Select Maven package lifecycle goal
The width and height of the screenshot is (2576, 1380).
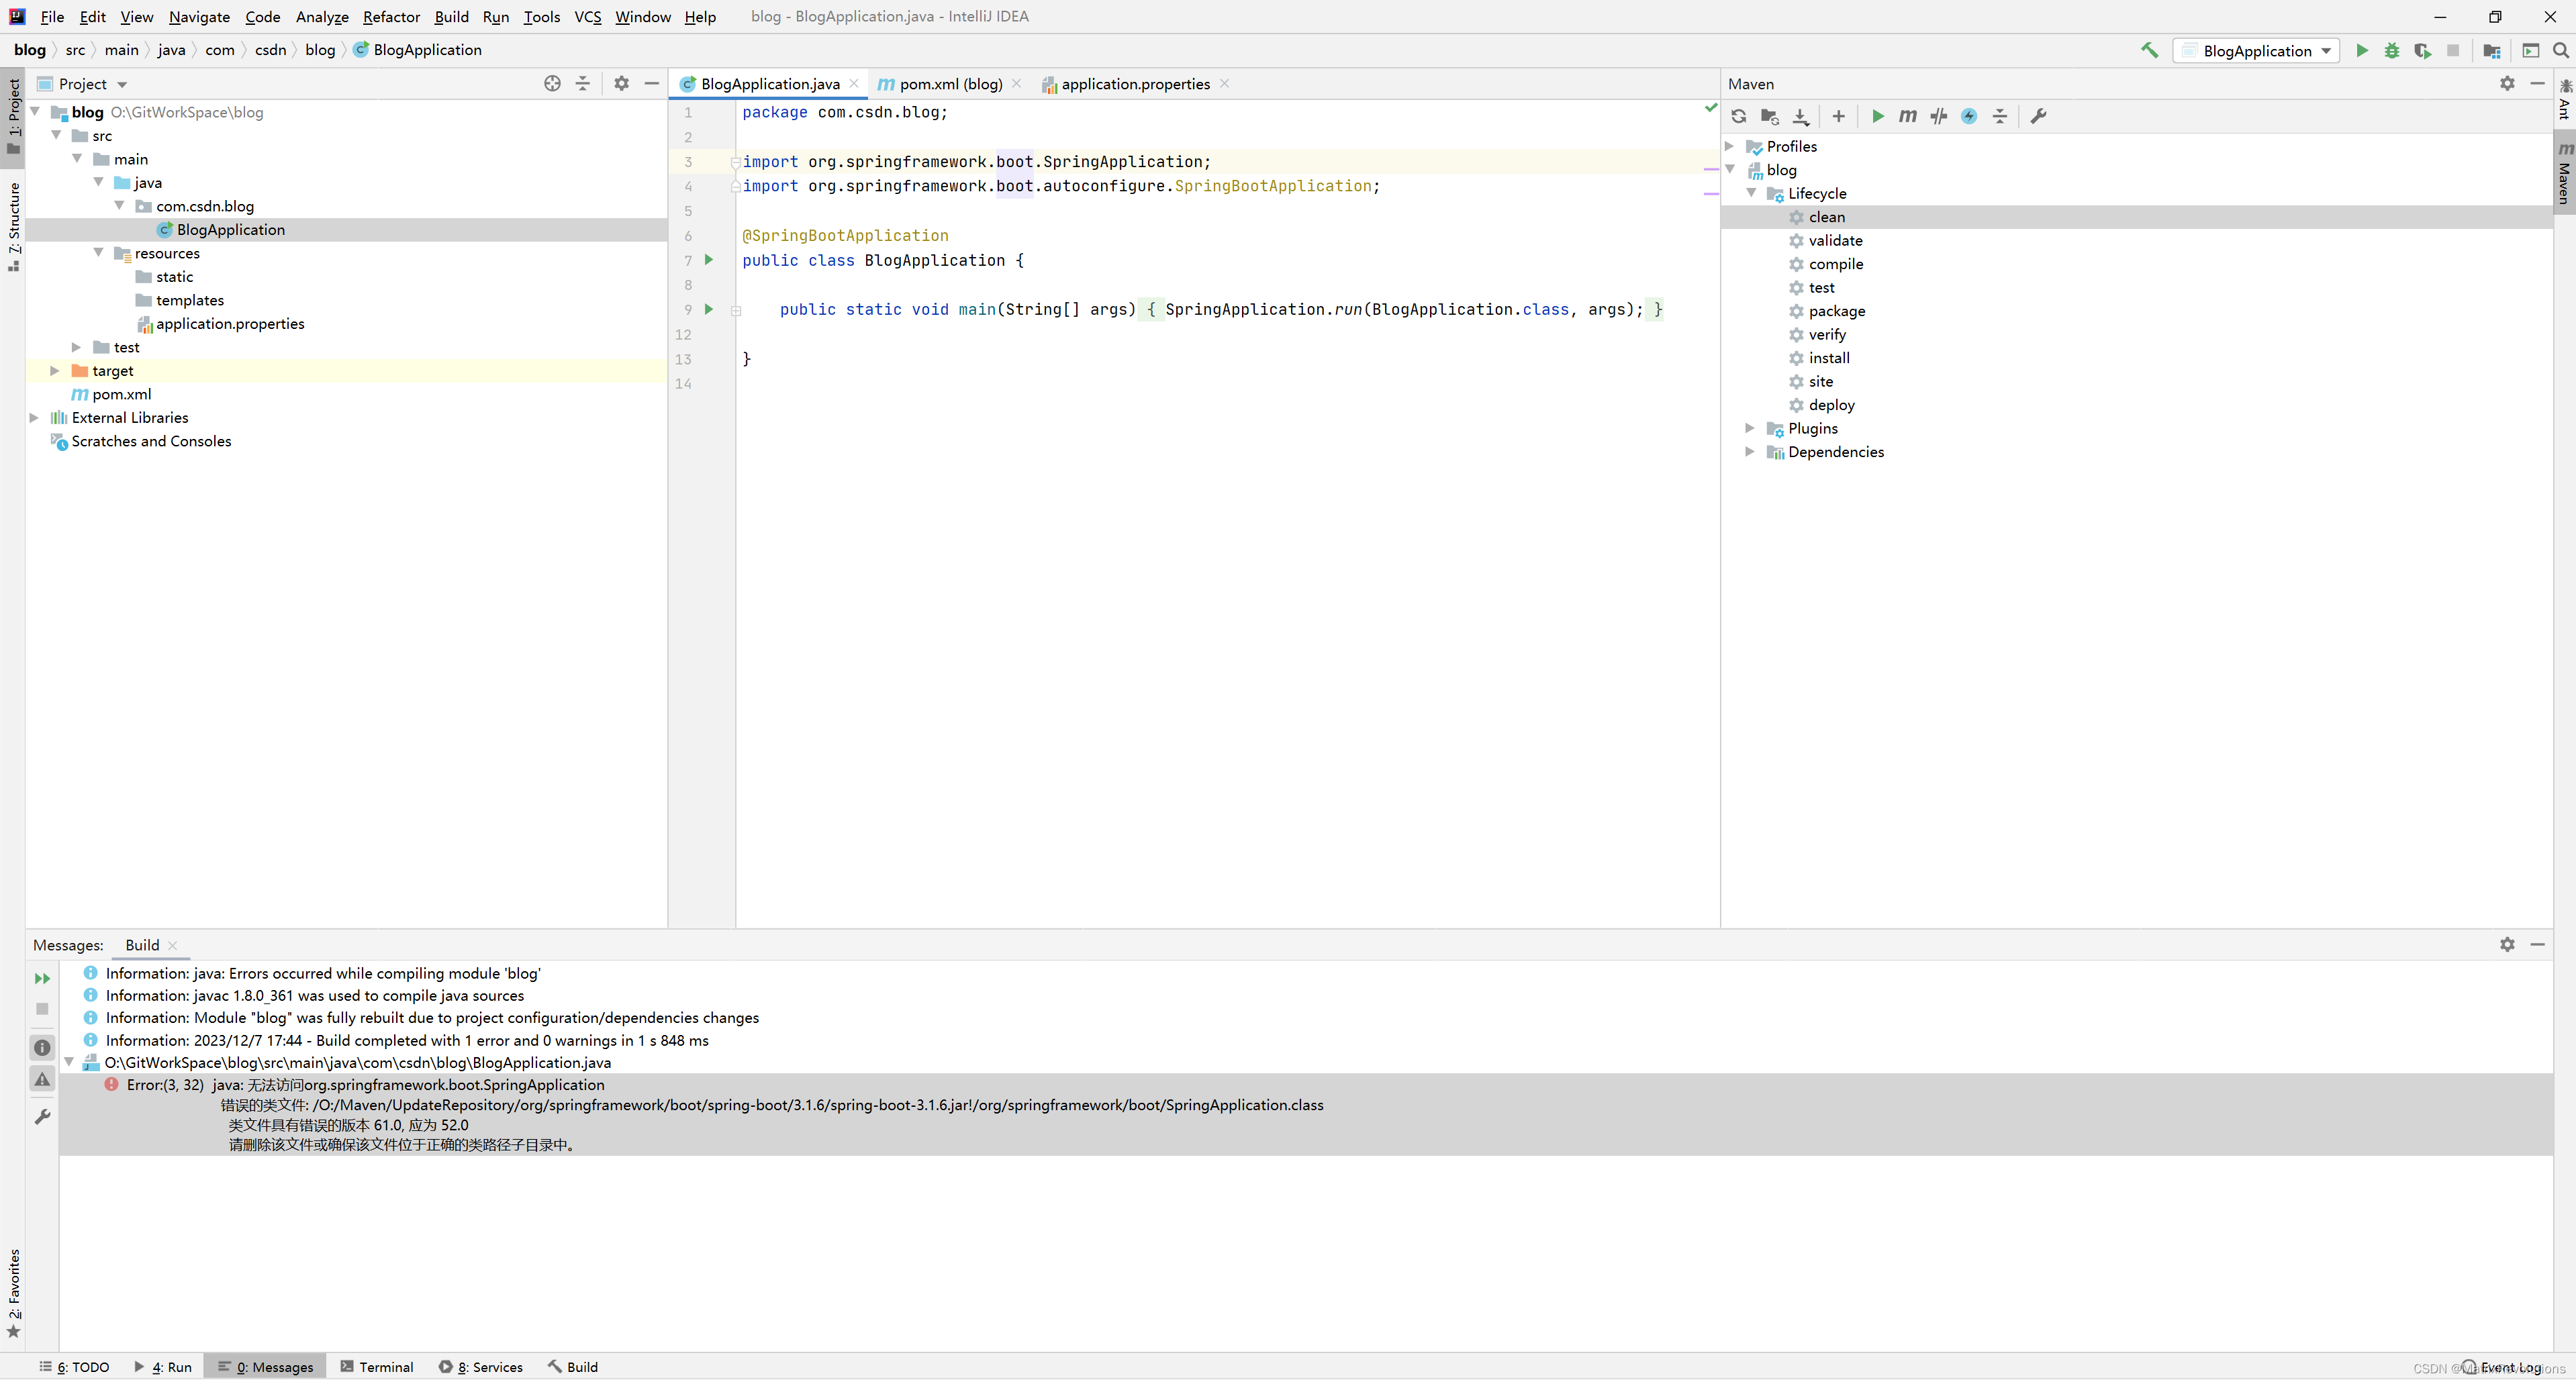[1836, 311]
